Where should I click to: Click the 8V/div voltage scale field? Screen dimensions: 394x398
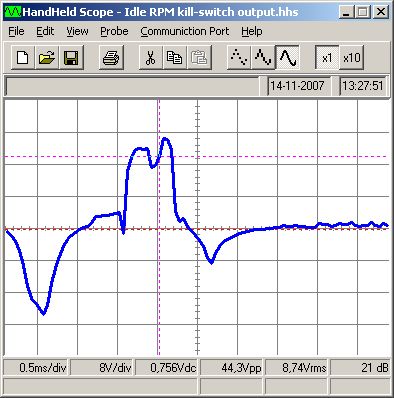(x=102, y=368)
